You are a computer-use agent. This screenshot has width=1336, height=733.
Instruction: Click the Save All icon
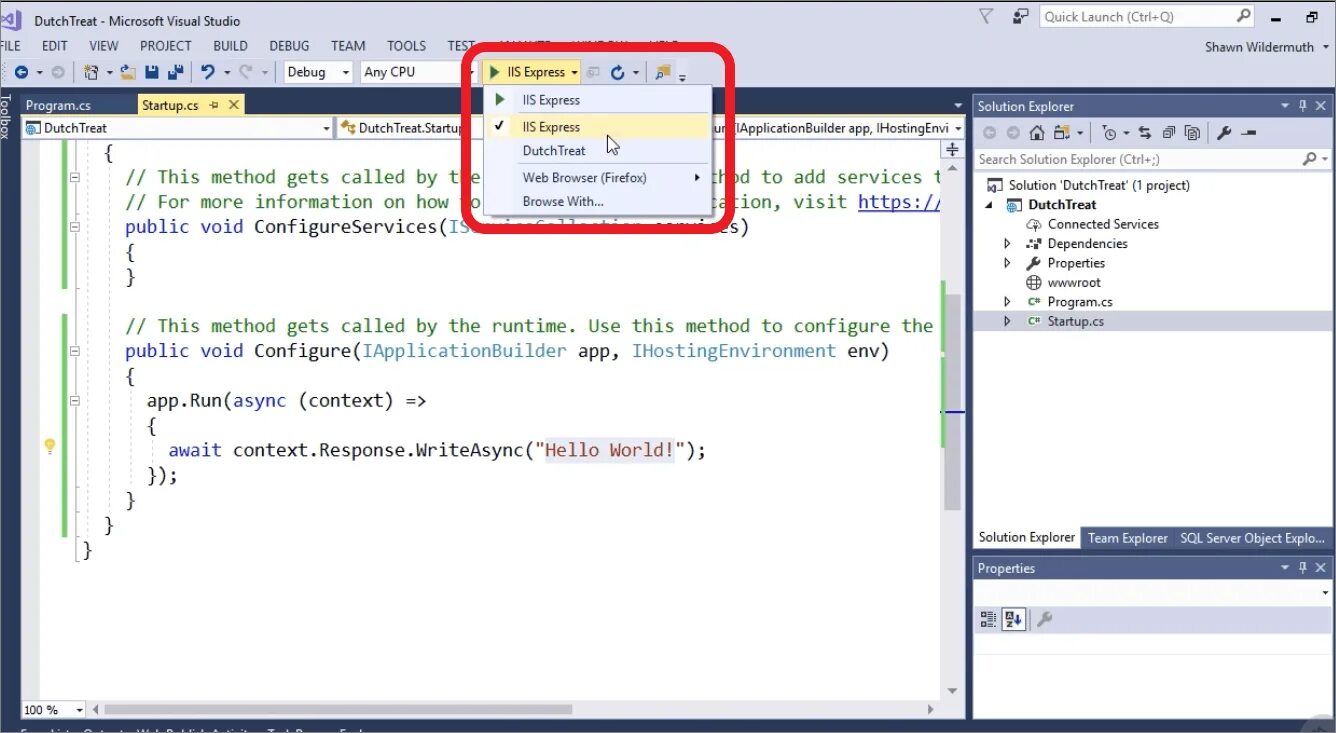click(176, 72)
